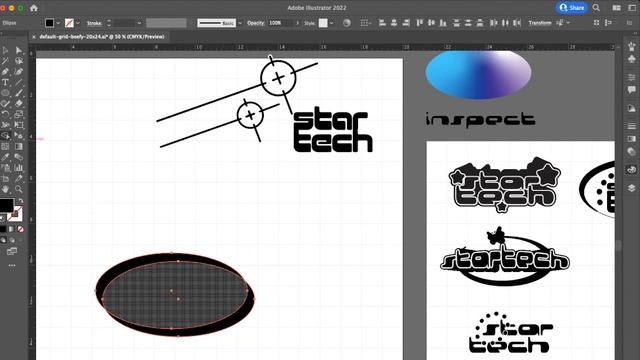Swap fill and stroke colors
This screenshot has height=360, width=640.
tap(20, 201)
